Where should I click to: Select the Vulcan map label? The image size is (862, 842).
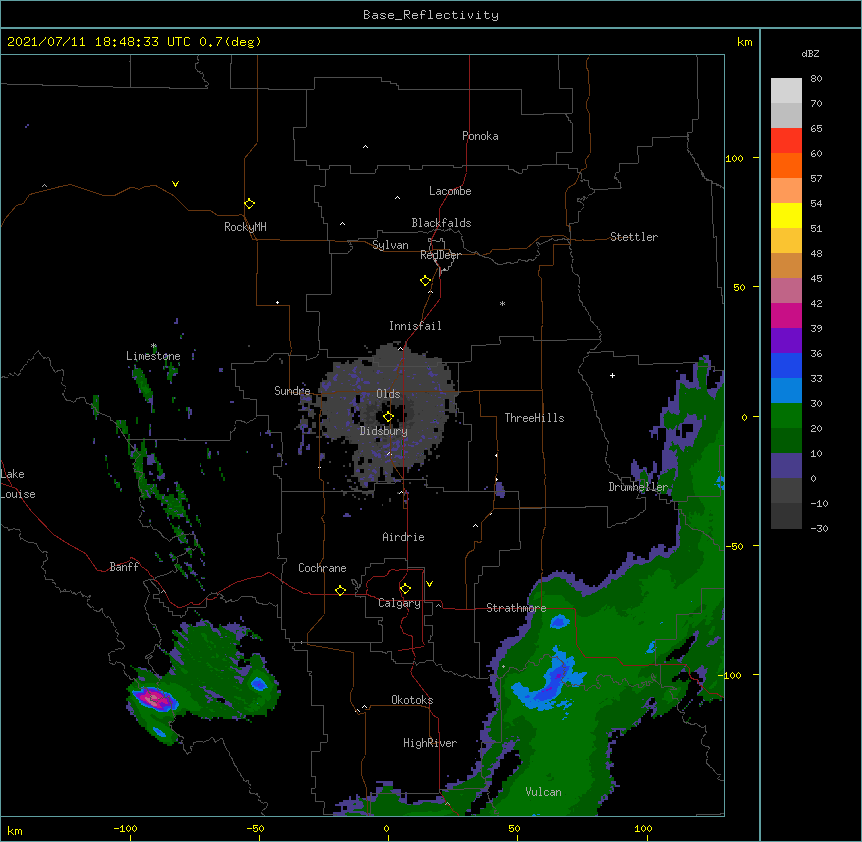pyautogui.click(x=543, y=792)
